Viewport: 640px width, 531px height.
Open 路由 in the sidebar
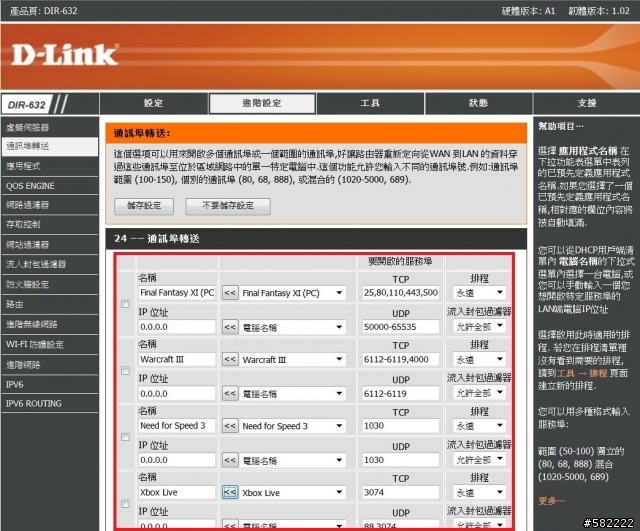click(x=50, y=304)
